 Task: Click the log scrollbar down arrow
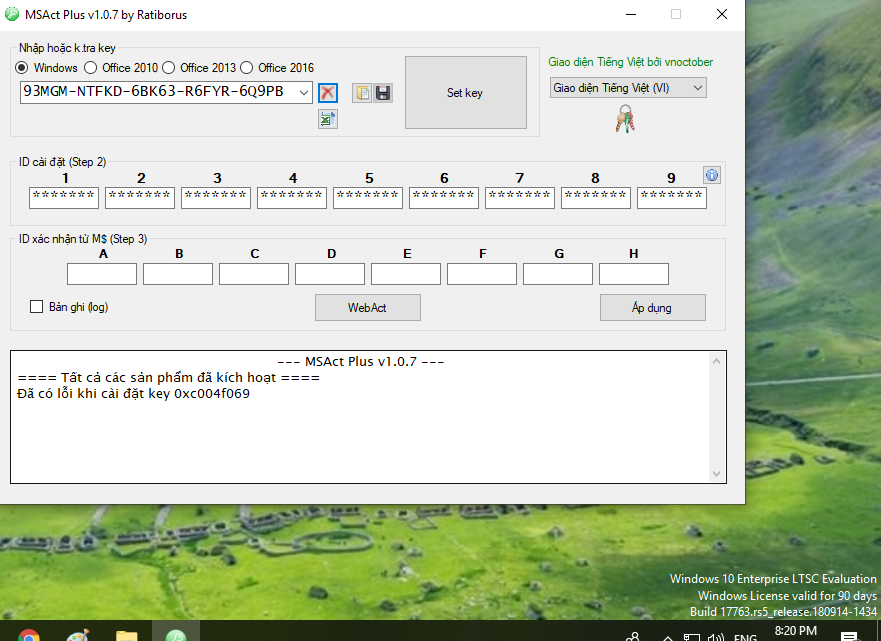(x=716, y=474)
